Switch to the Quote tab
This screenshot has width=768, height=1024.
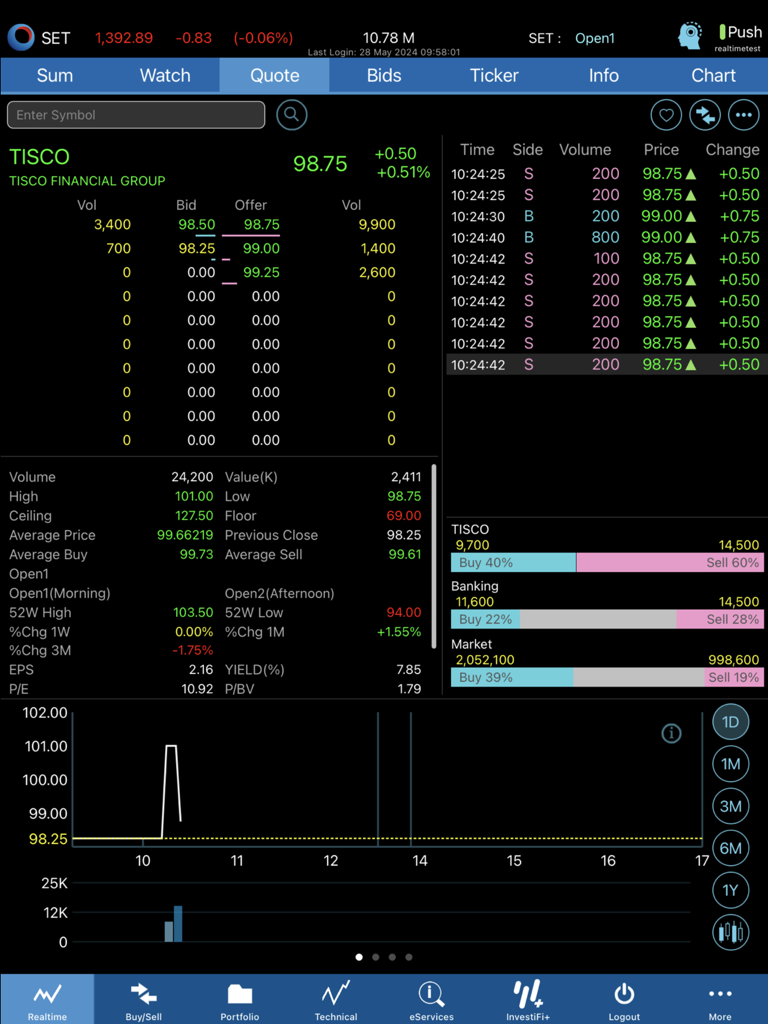click(274, 76)
